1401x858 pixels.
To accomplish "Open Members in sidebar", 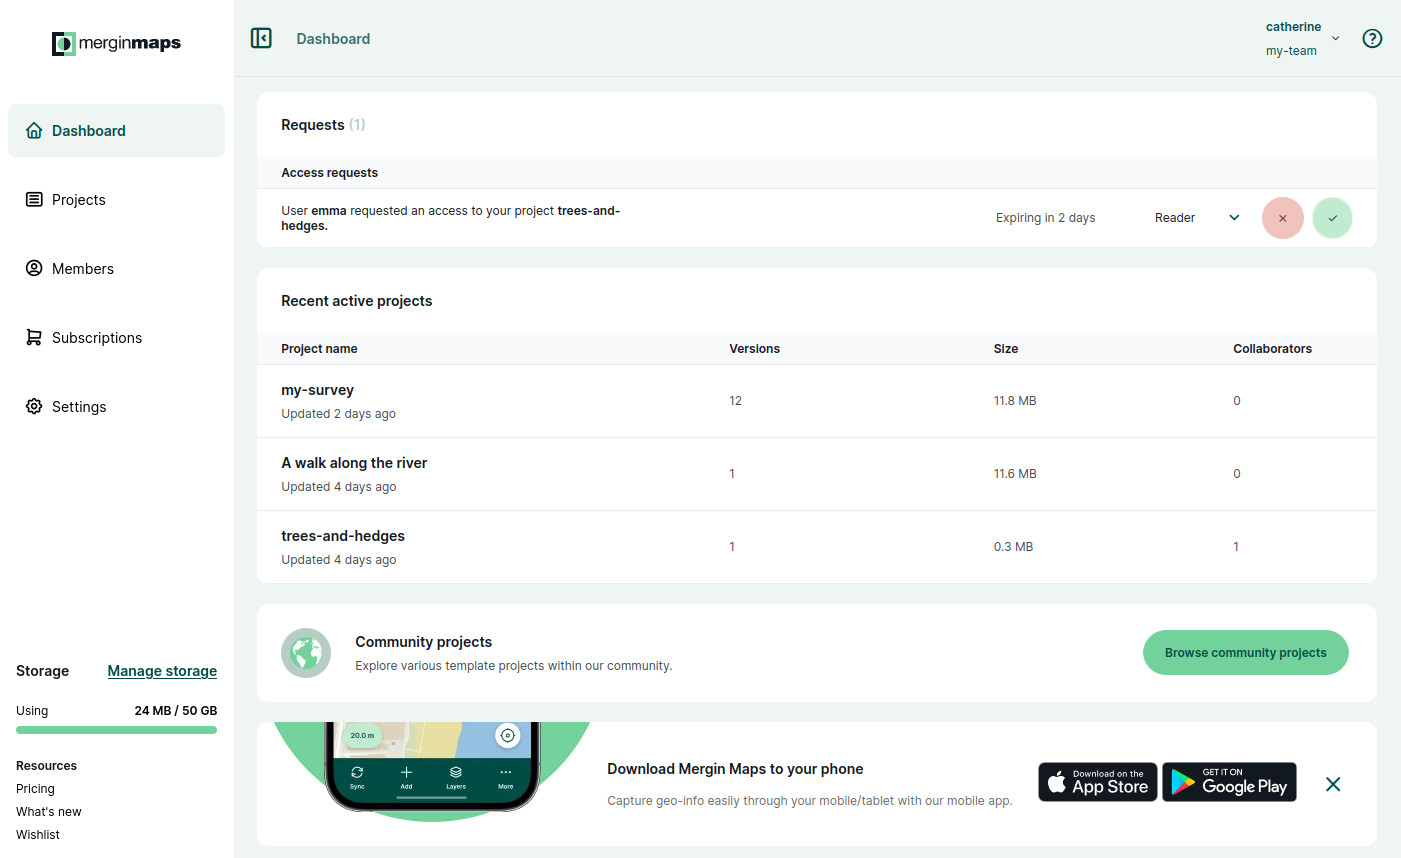I will [116, 269].
